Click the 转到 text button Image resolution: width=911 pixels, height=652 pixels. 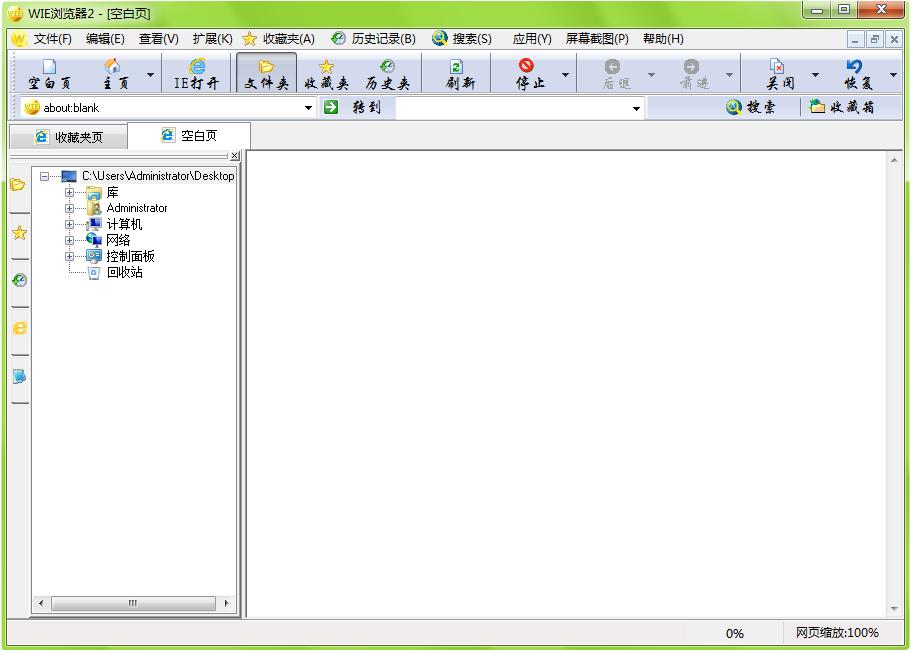click(x=367, y=108)
